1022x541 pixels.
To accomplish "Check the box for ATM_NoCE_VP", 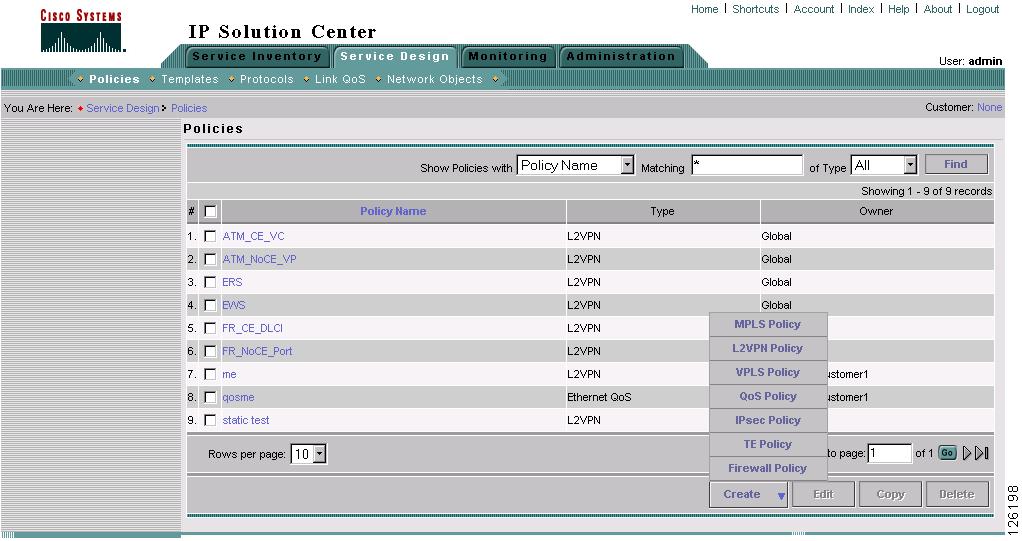I will pyautogui.click(x=210, y=259).
